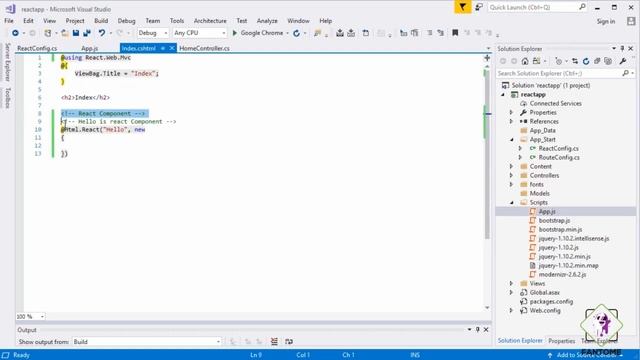Click Collapse All in Solution Explorer toolbar

coord(597,61)
